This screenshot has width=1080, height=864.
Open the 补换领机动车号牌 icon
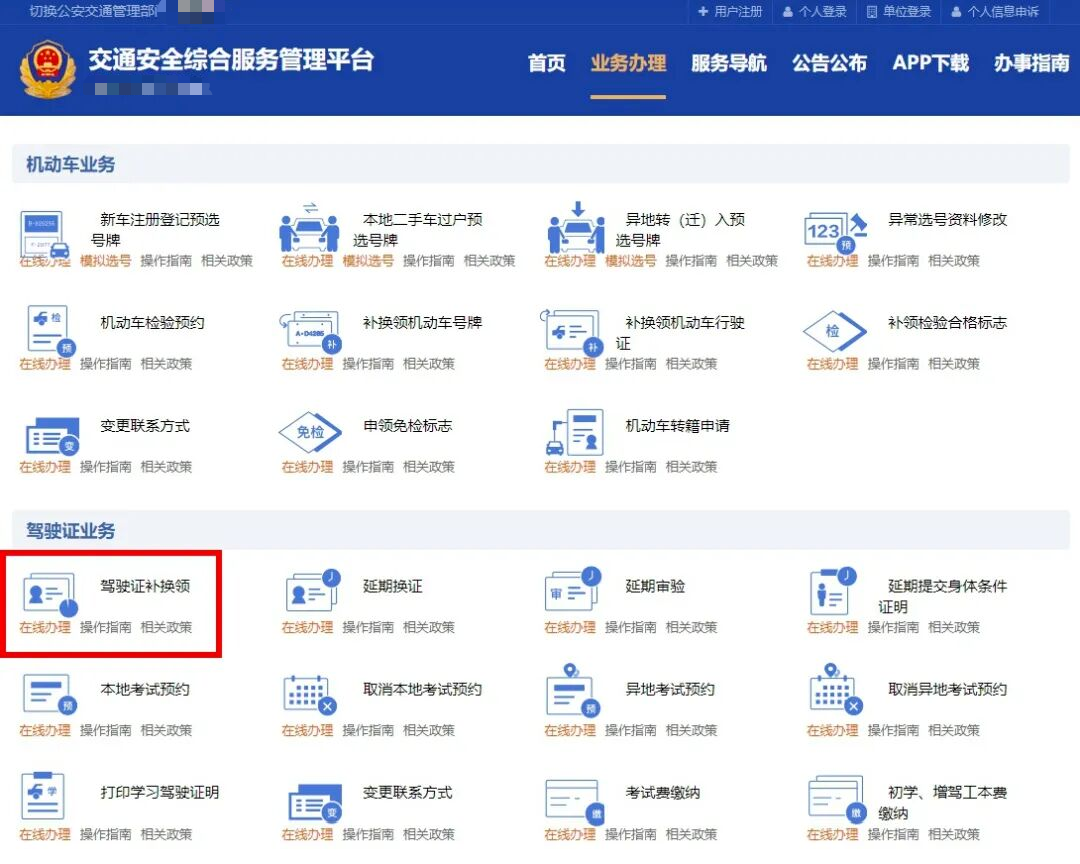point(311,331)
